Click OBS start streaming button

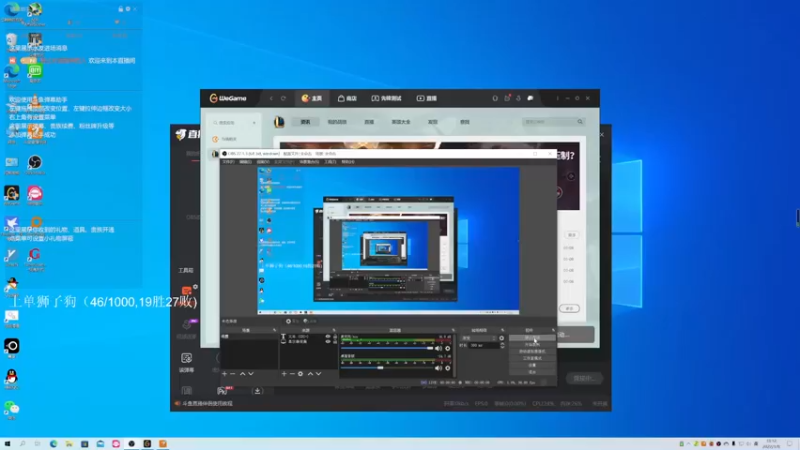tap(532, 338)
